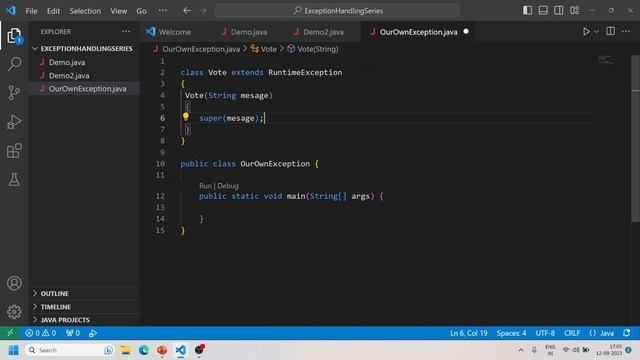Click the lightbulb code action on line 6
The width and height of the screenshot is (640, 360).
[x=186, y=117]
